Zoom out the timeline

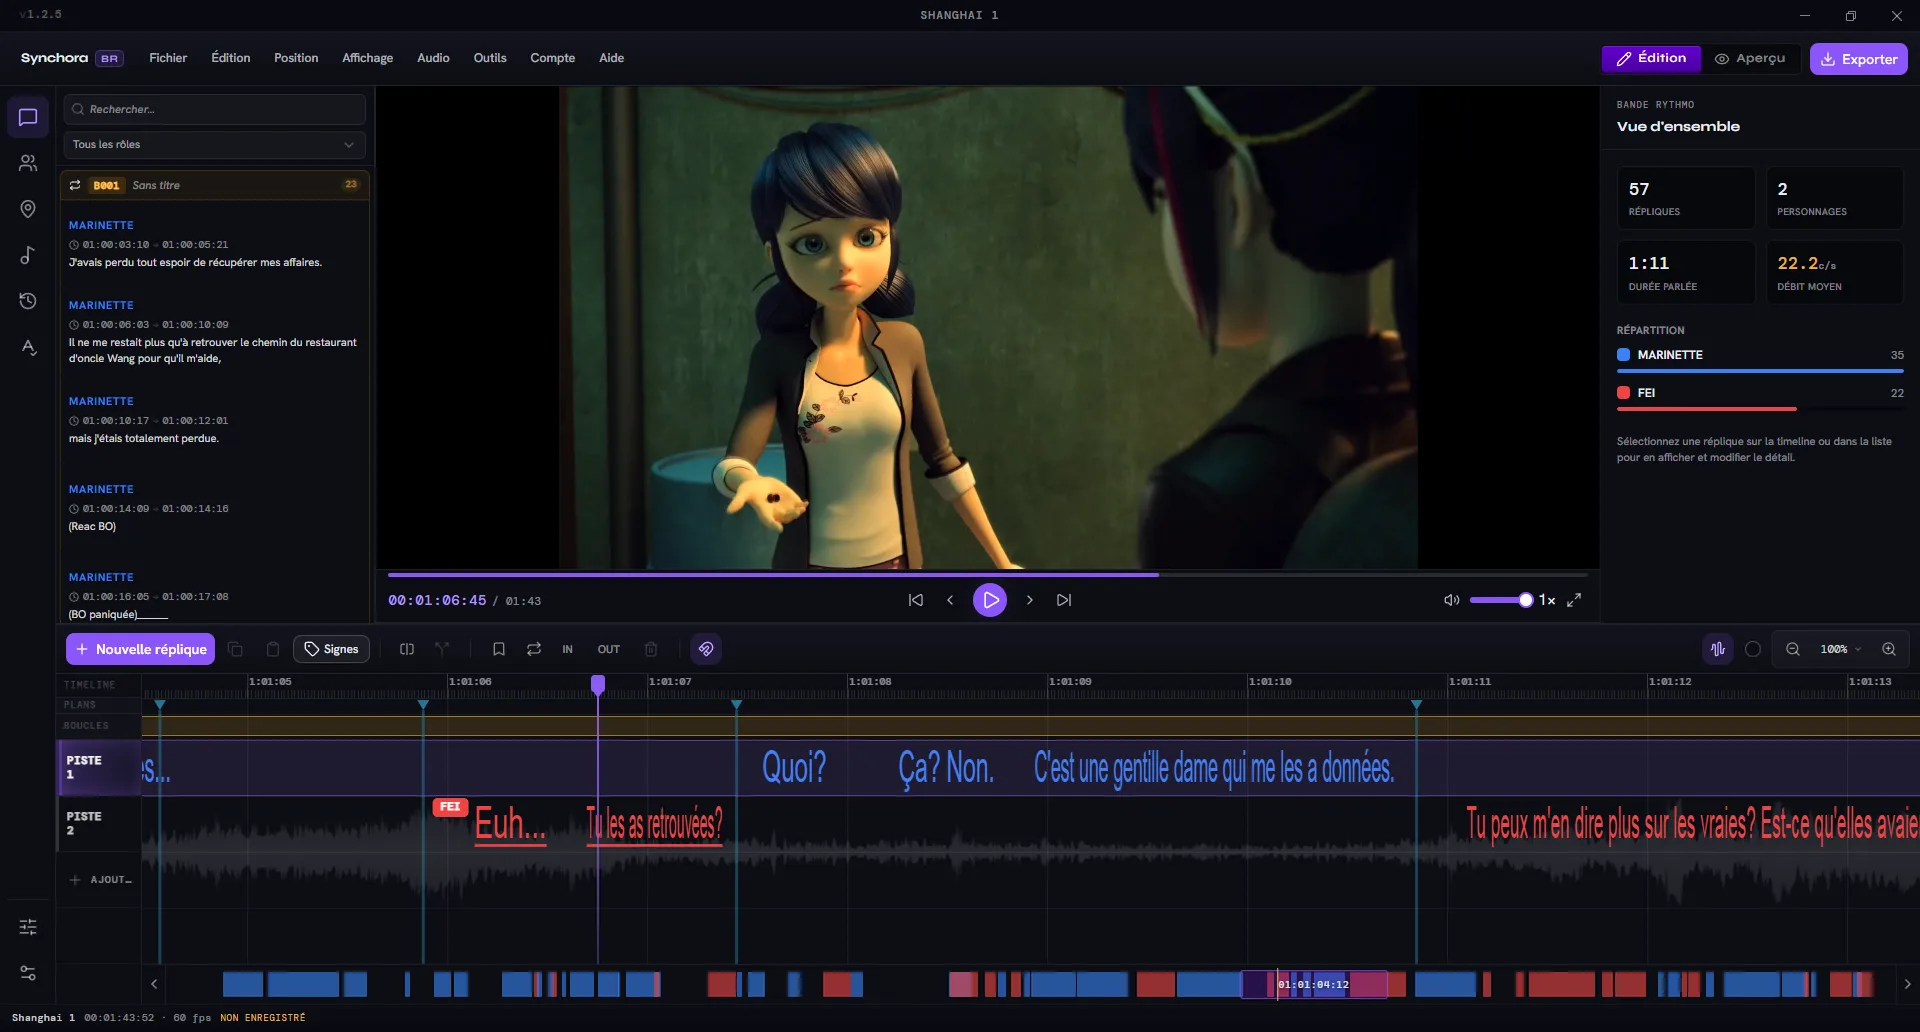coord(1793,649)
